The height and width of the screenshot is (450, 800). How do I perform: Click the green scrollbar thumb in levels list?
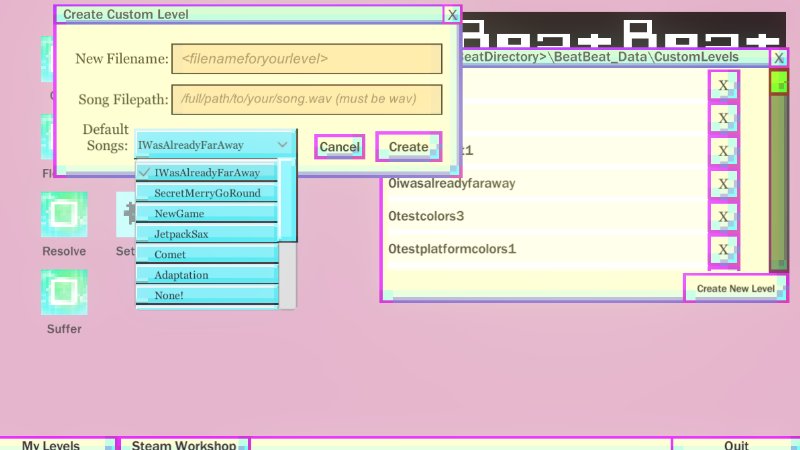click(779, 82)
